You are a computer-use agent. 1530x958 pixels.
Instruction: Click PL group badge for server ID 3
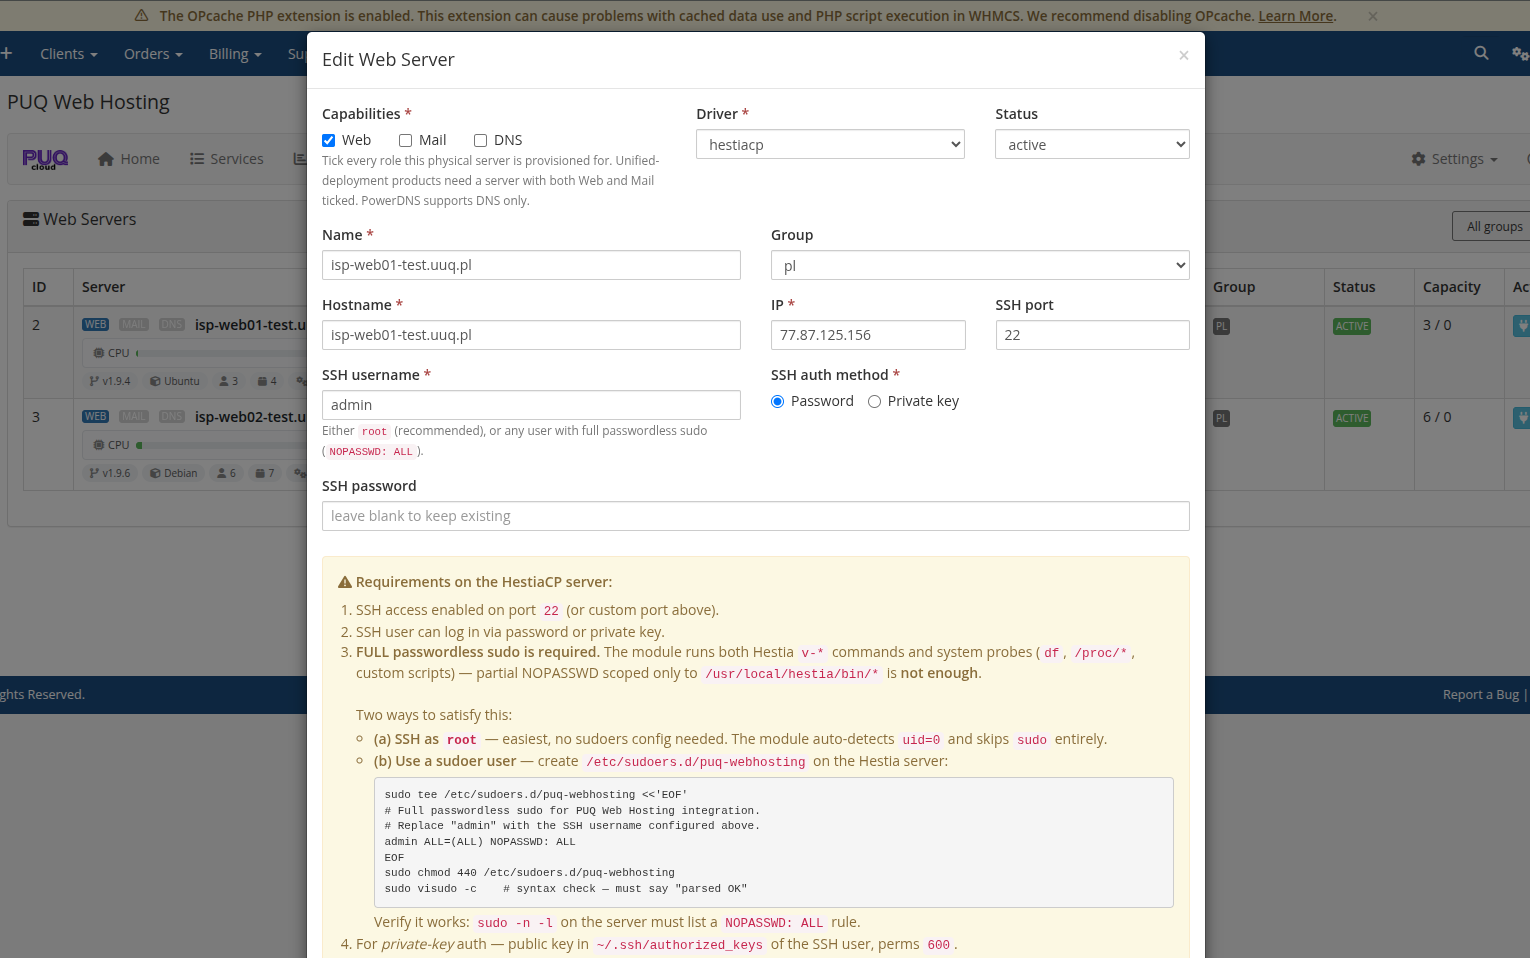[x=1221, y=418]
